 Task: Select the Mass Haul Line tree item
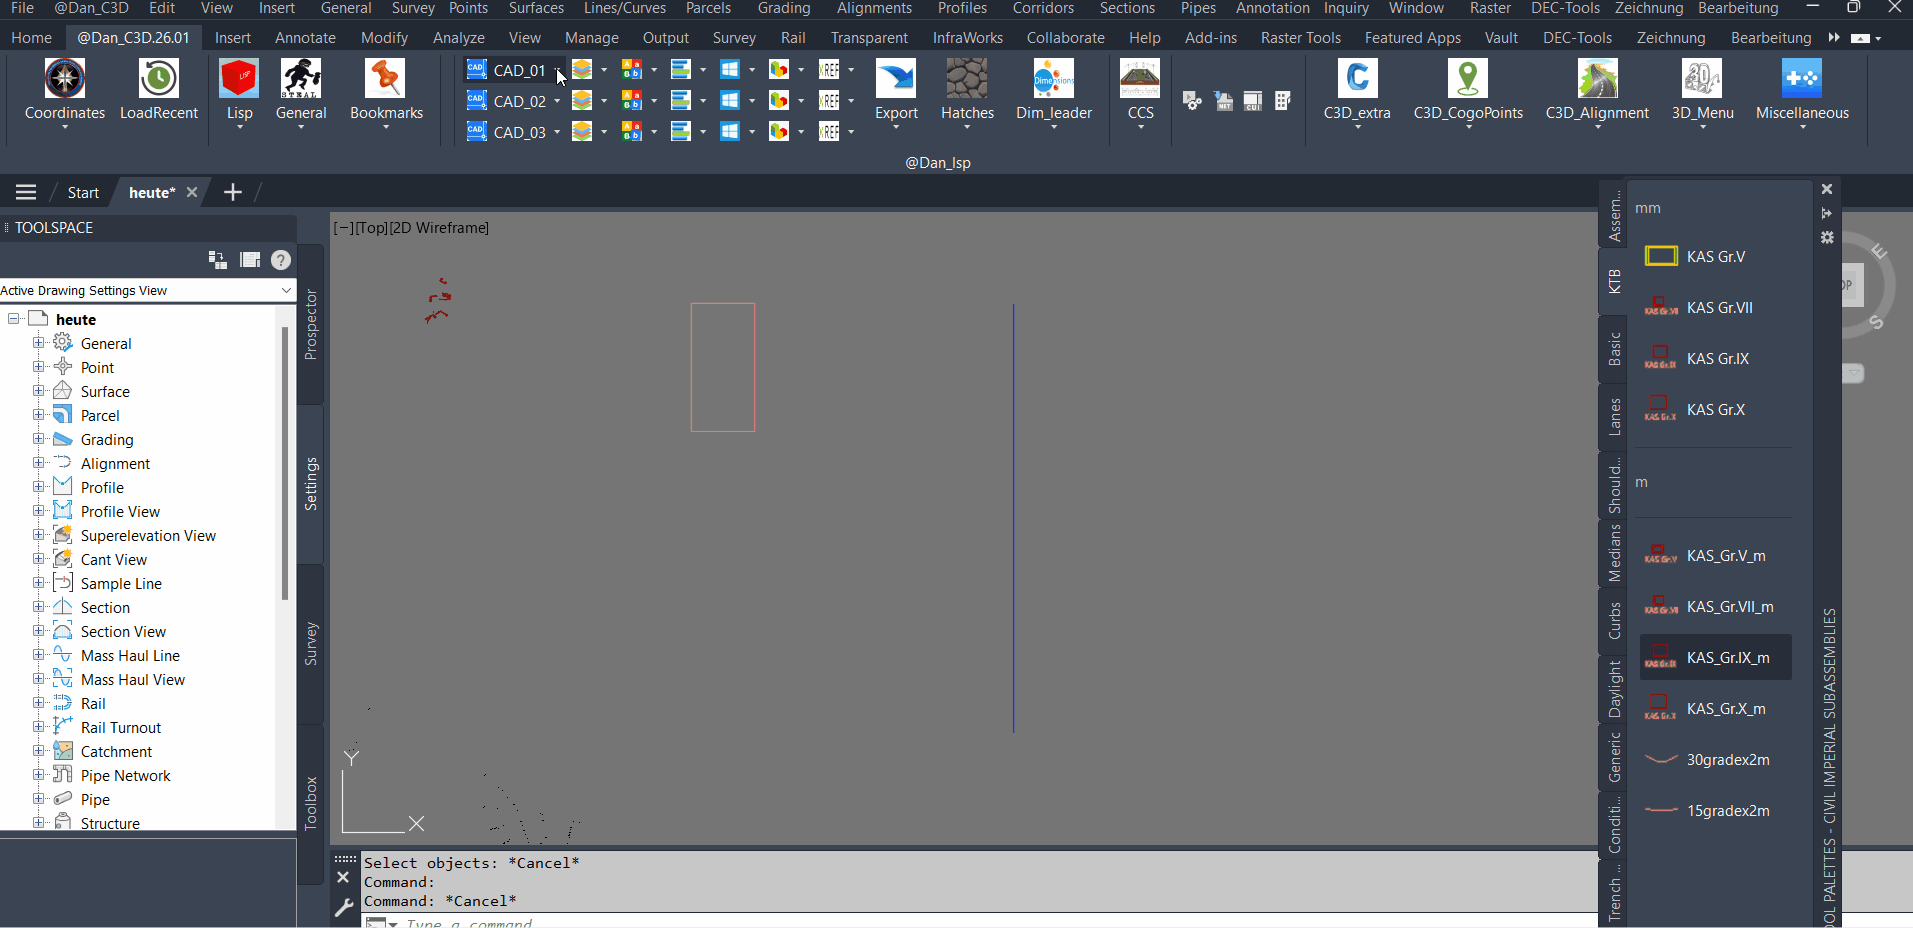point(130,655)
